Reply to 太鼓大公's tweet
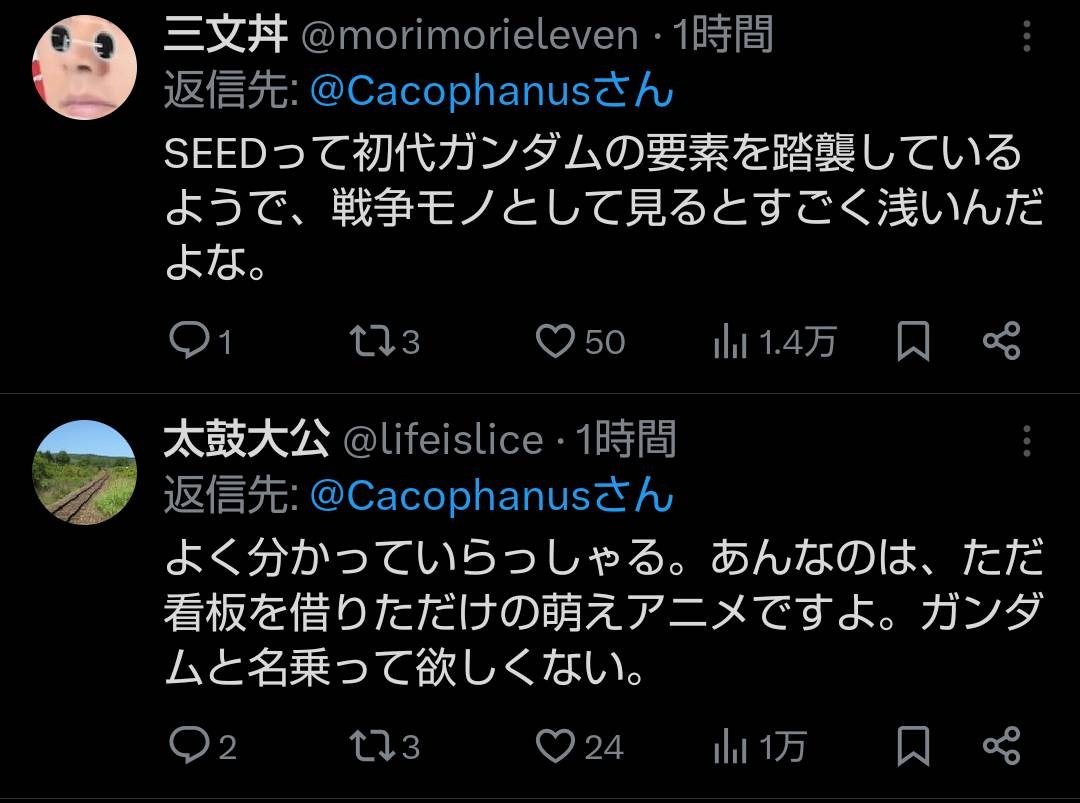This screenshot has height=803, width=1080. tap(187, 746)
